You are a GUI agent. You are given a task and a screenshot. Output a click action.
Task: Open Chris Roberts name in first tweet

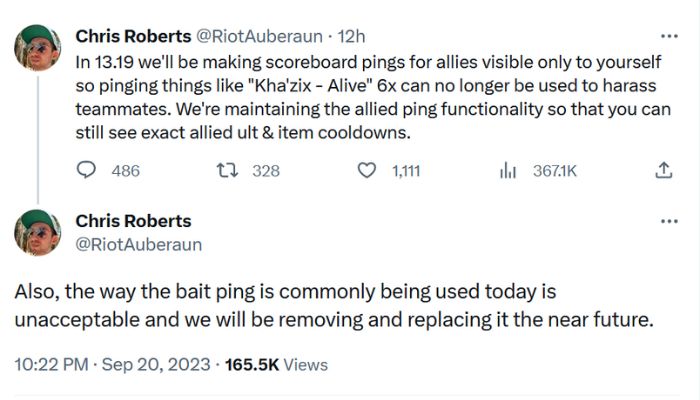133,36
